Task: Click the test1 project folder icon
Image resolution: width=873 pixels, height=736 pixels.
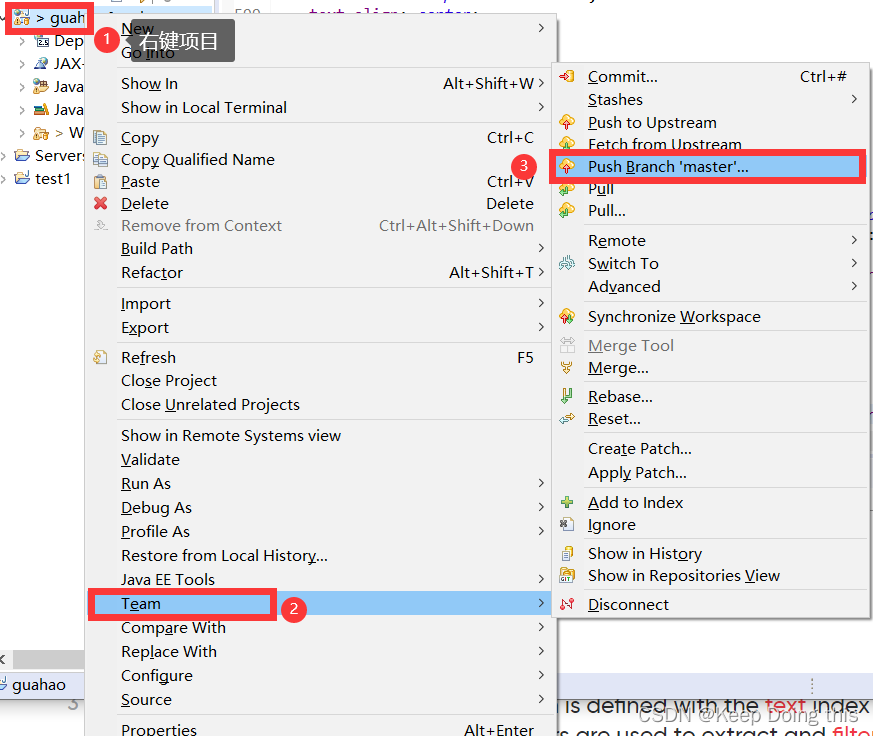Action: click(22, 178)
